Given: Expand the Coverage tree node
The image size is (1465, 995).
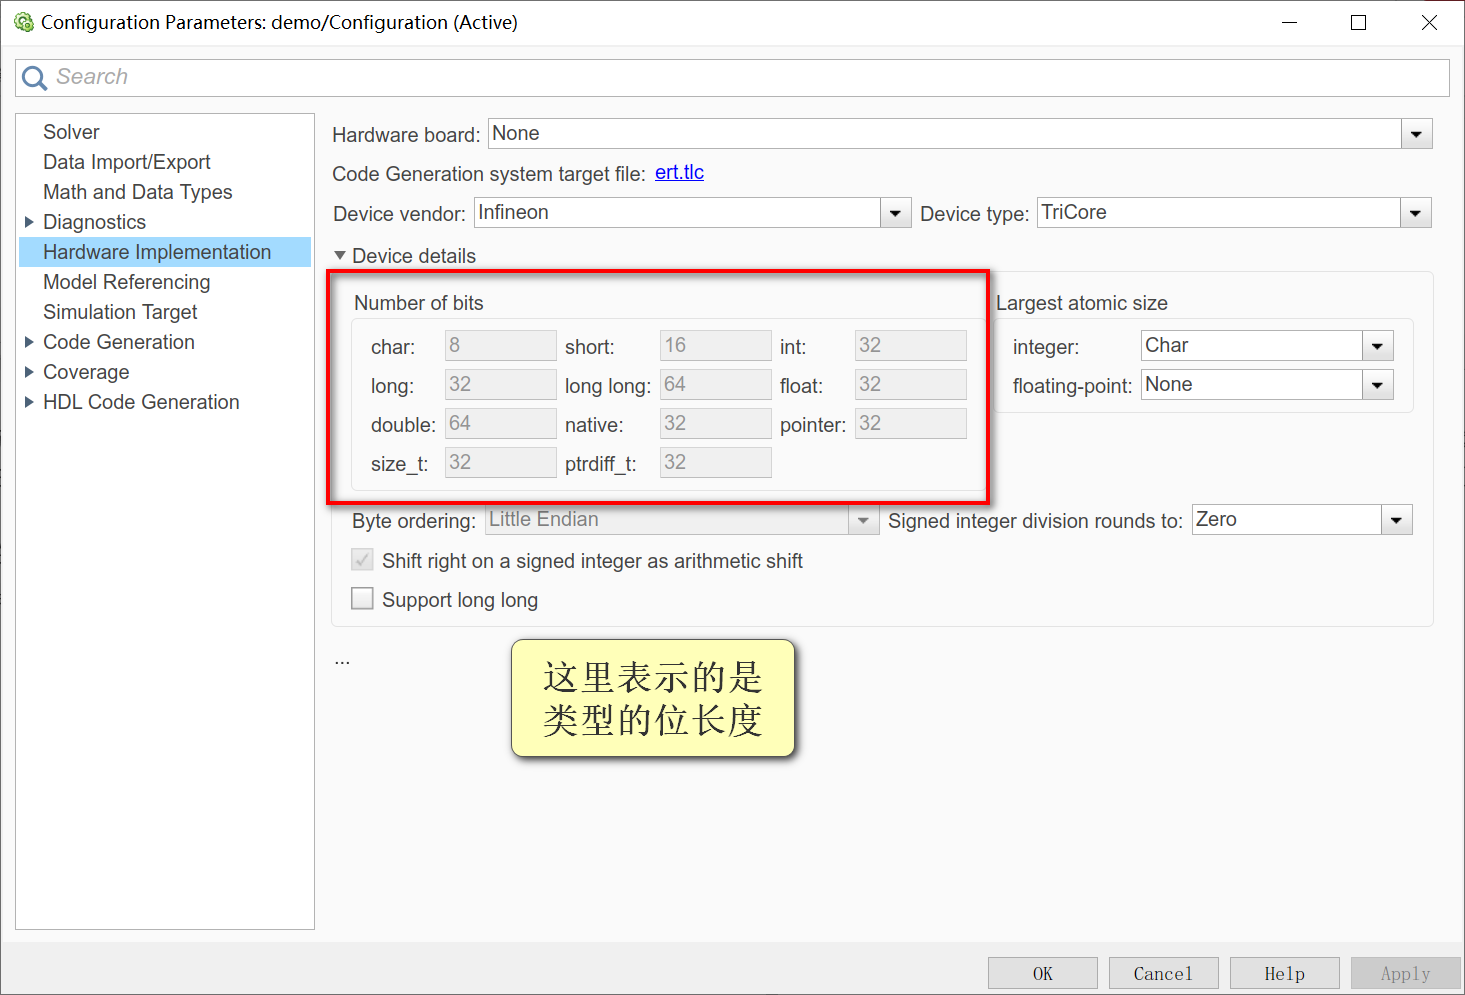Looking at the screenshot, I should [x=29, y=372].
